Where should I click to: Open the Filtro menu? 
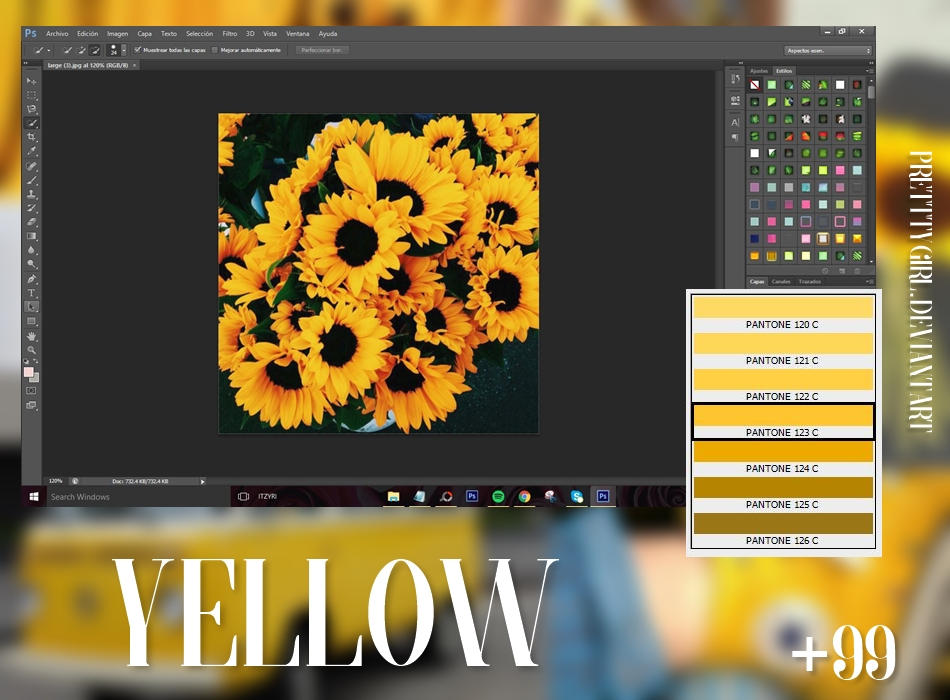click(x=230, y=33)
